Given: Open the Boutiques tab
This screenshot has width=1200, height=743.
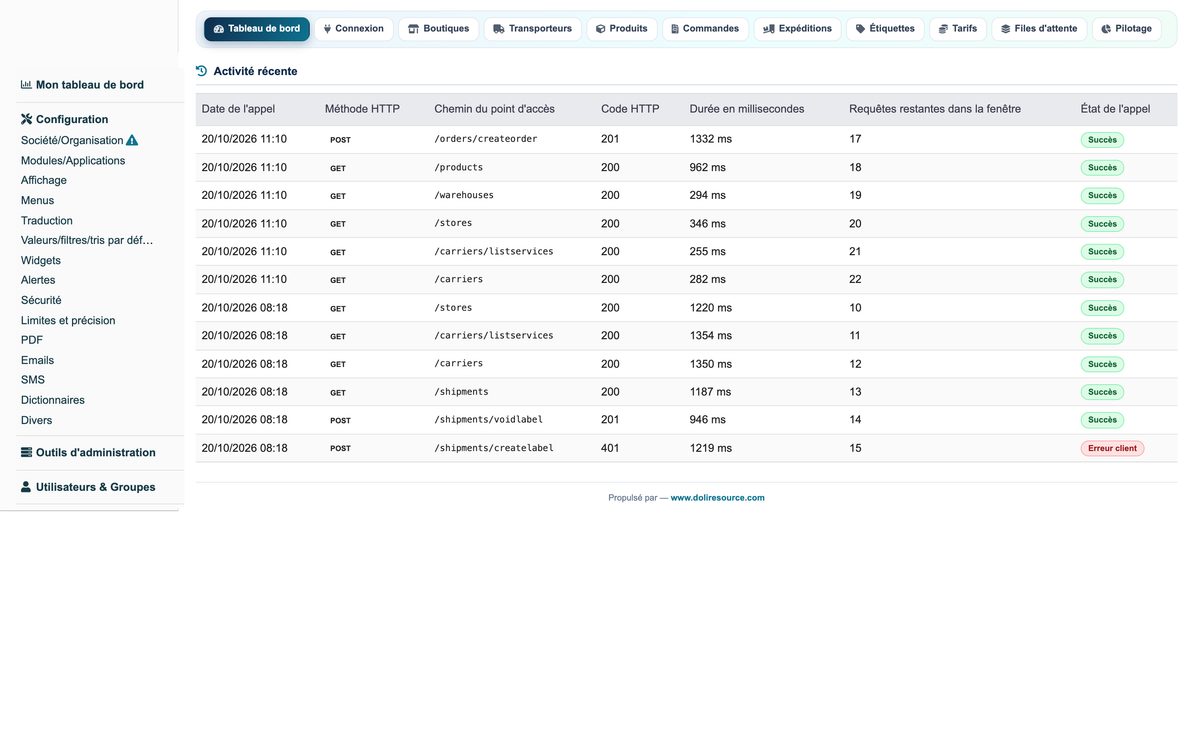Looking at the screenshot, I should (x=438, y=29).
